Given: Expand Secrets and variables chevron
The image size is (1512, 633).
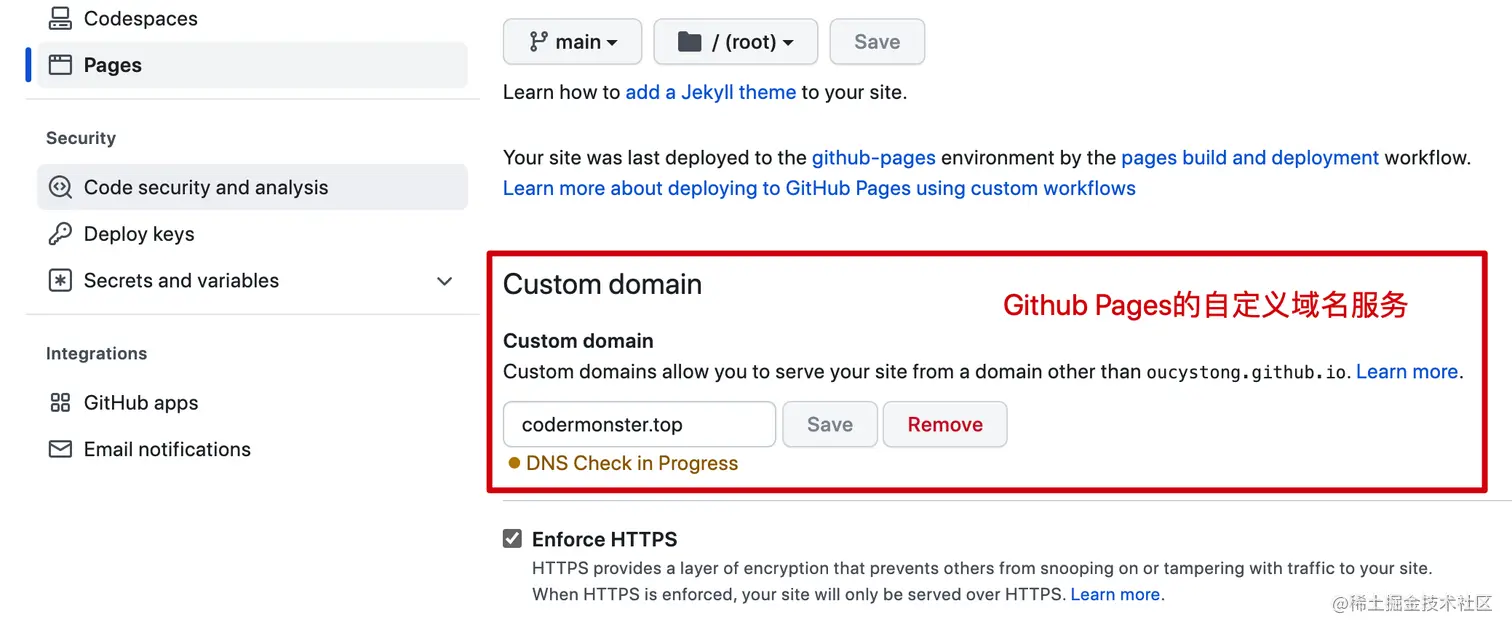Looking at the screenshot, I should point(445,281).
